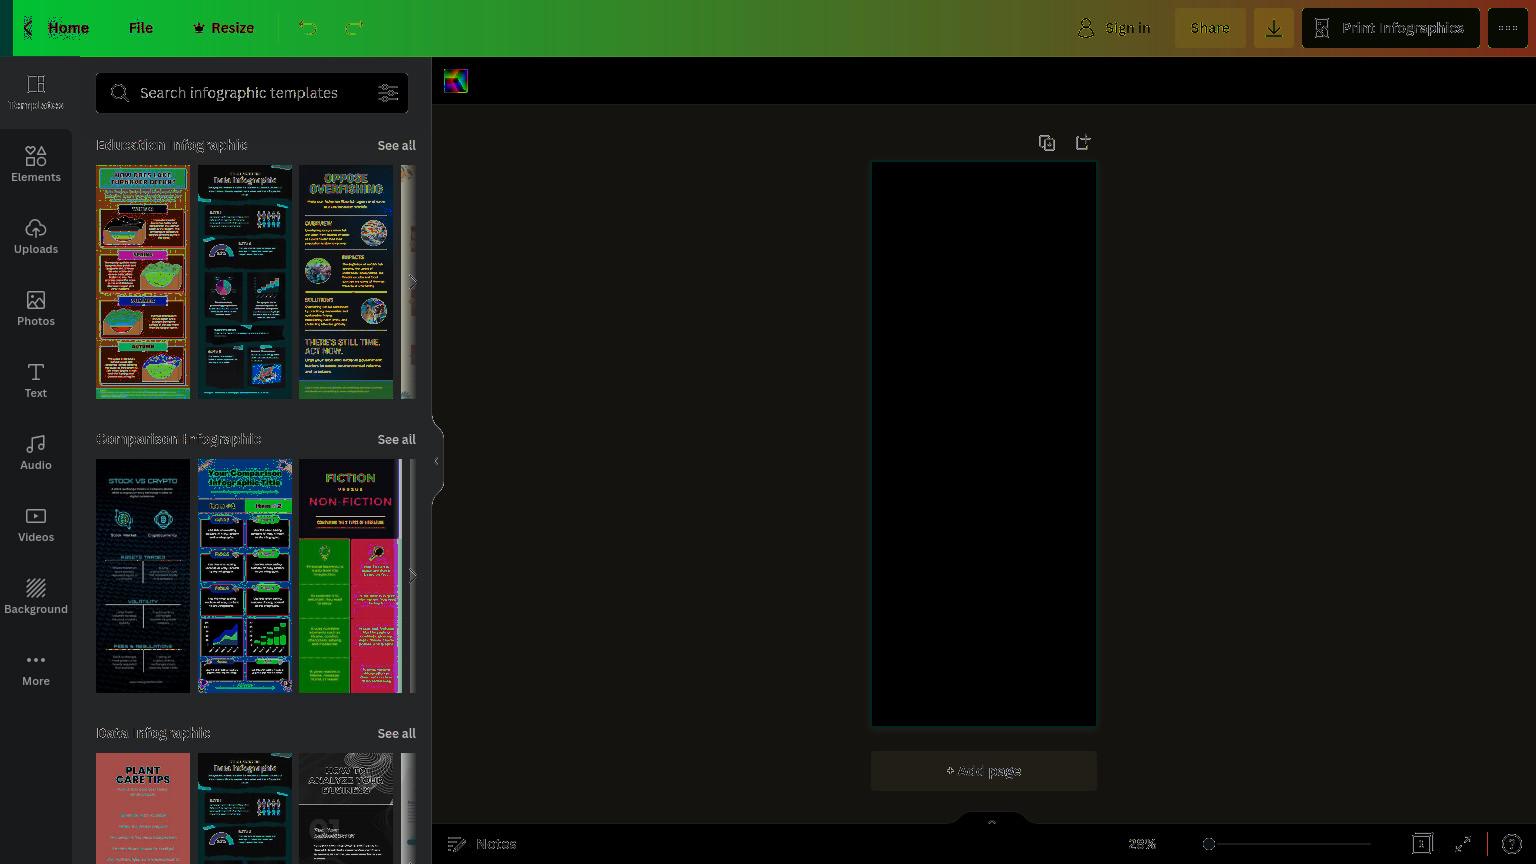The height and width of the screenshot is (864, 1536).
Task: Open the Videos panel
Action: pos(36,525)
